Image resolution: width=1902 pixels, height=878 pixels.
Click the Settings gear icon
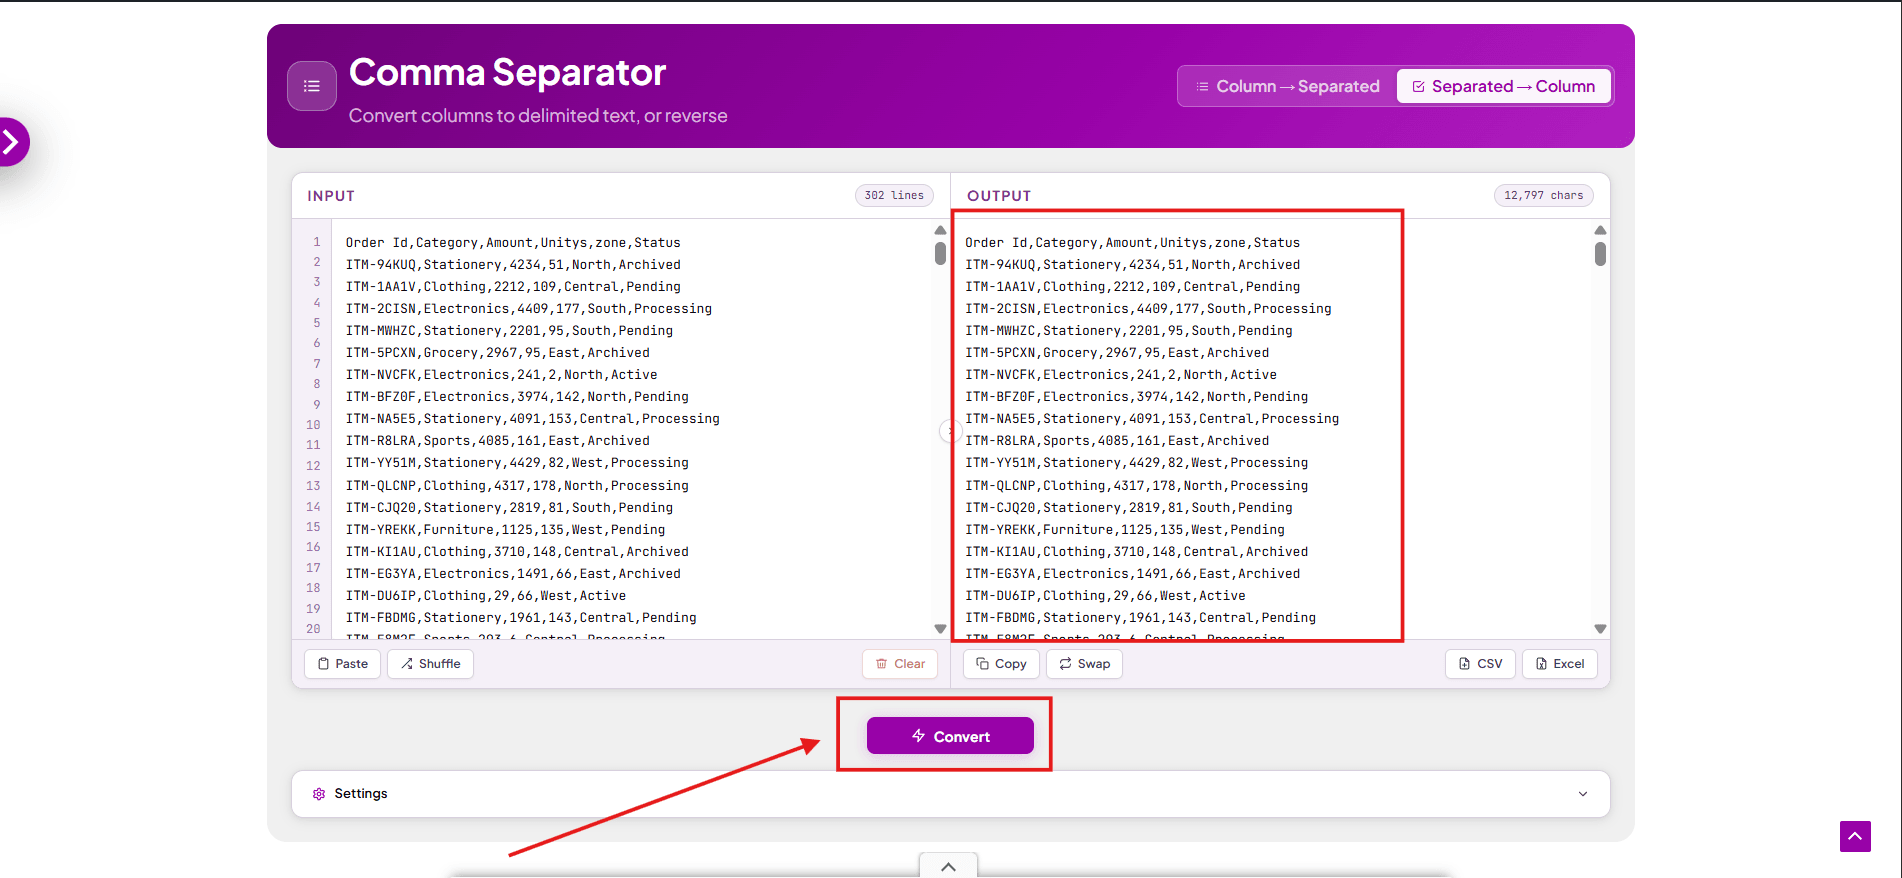click(319, 794)
